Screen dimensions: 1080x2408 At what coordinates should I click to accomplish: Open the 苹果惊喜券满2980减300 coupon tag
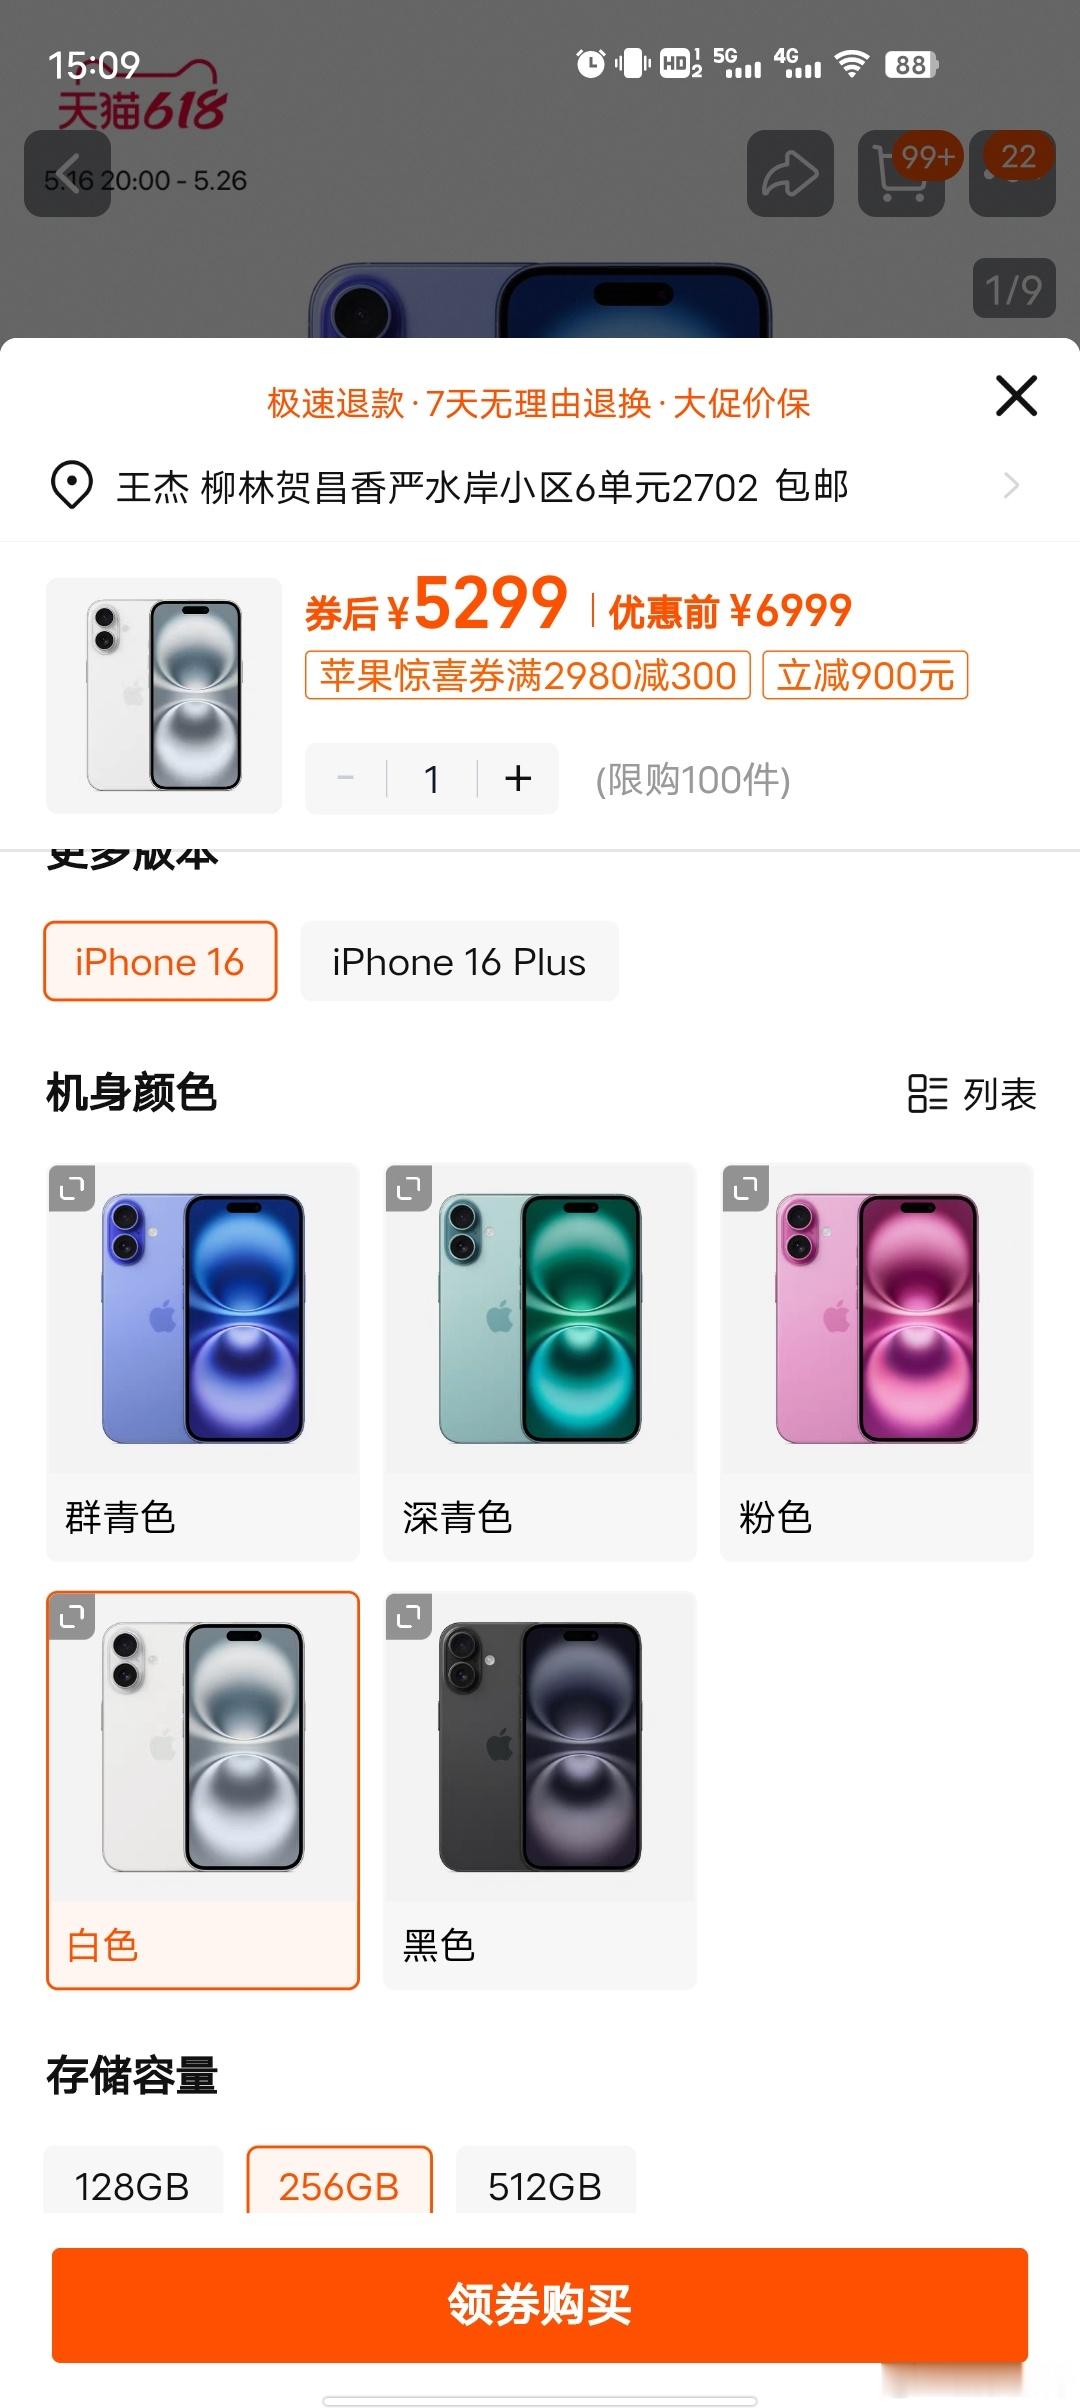[x=528, y=675]
